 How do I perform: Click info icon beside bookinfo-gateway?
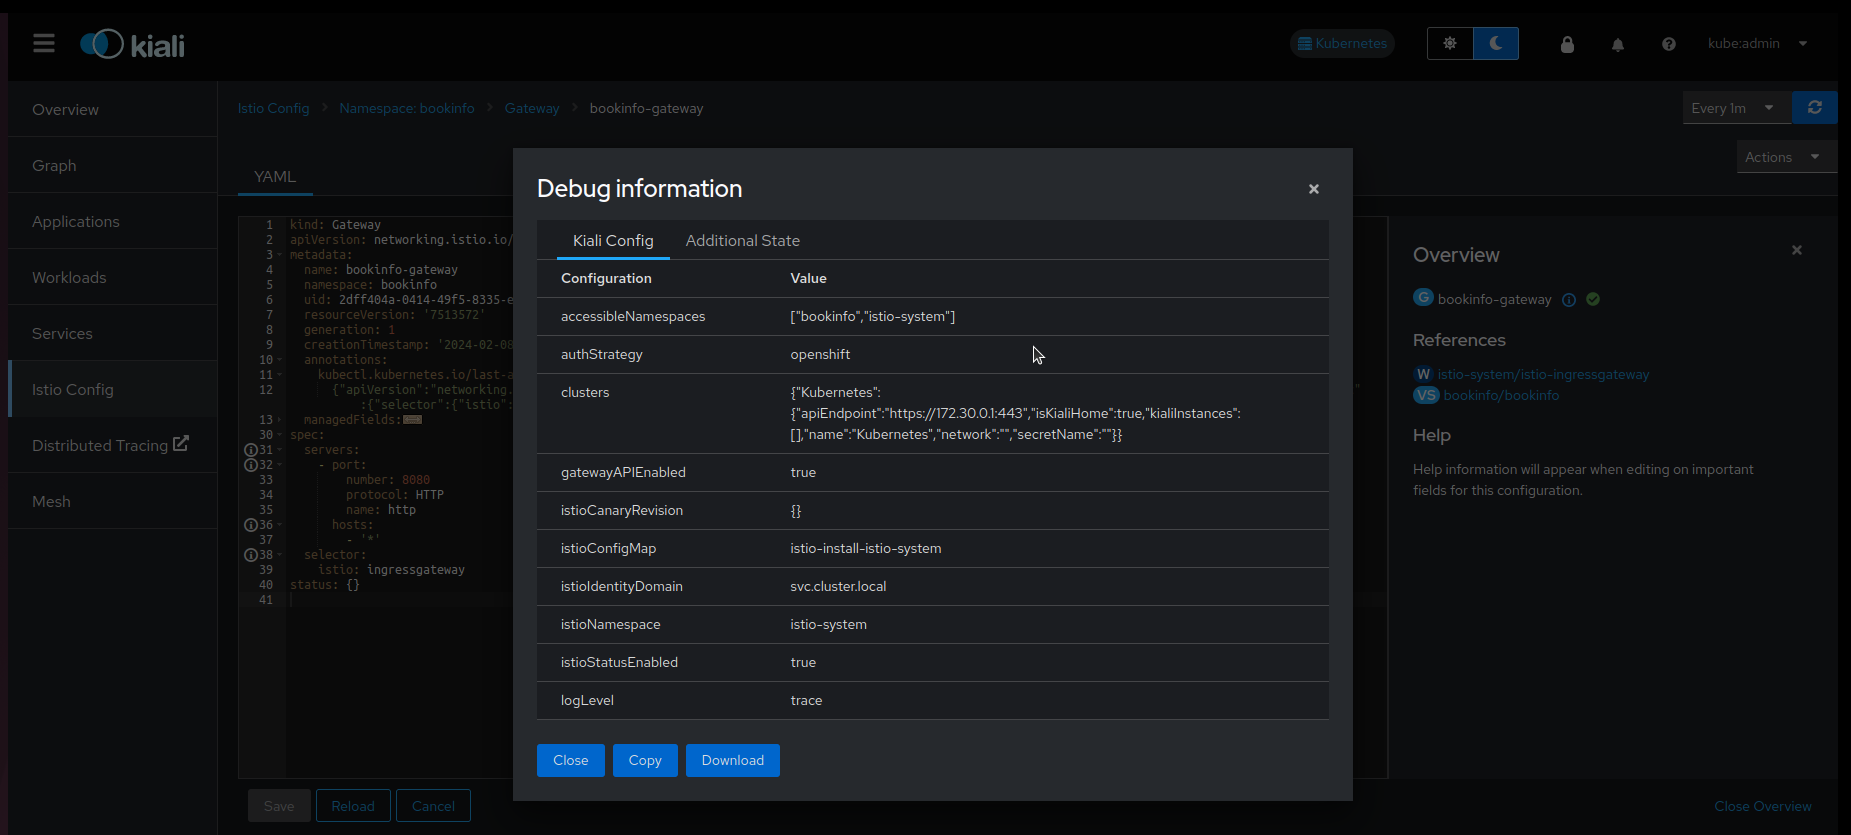[1569, 300]
